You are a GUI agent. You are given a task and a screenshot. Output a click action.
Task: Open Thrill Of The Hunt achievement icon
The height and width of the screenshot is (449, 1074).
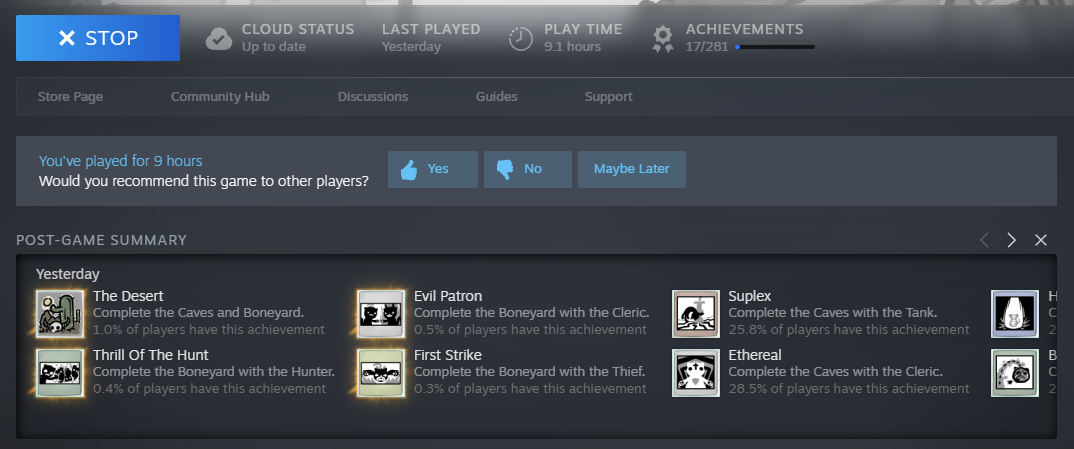[x=60, y=373]
